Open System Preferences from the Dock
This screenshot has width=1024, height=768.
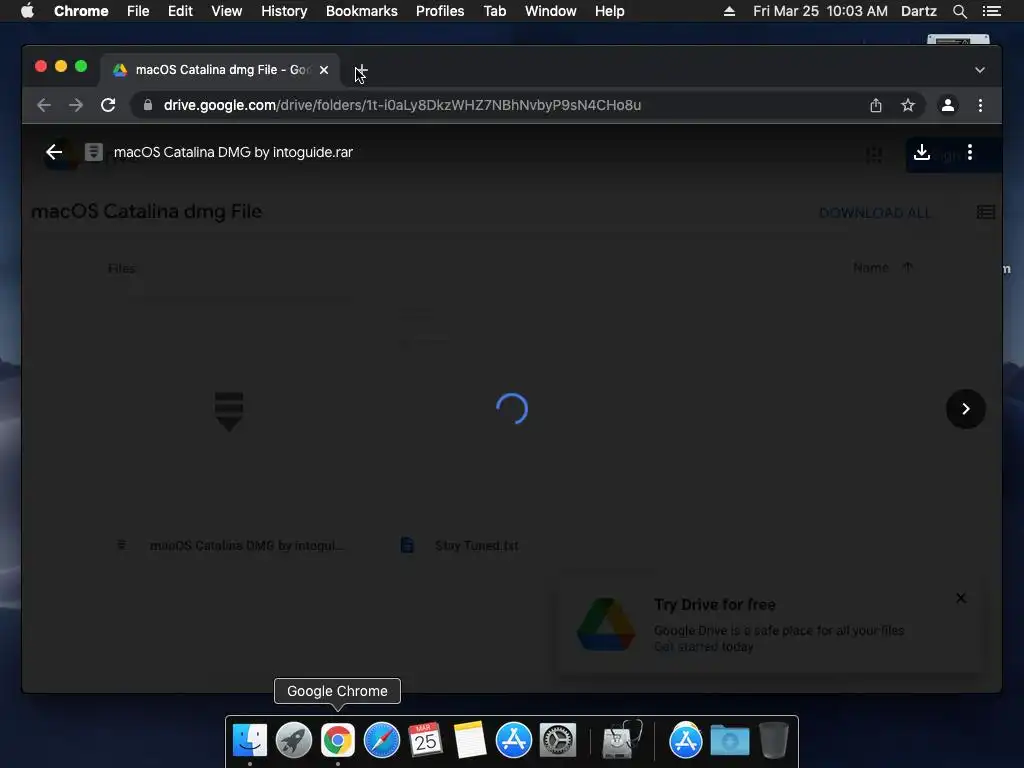click(558, 740)
